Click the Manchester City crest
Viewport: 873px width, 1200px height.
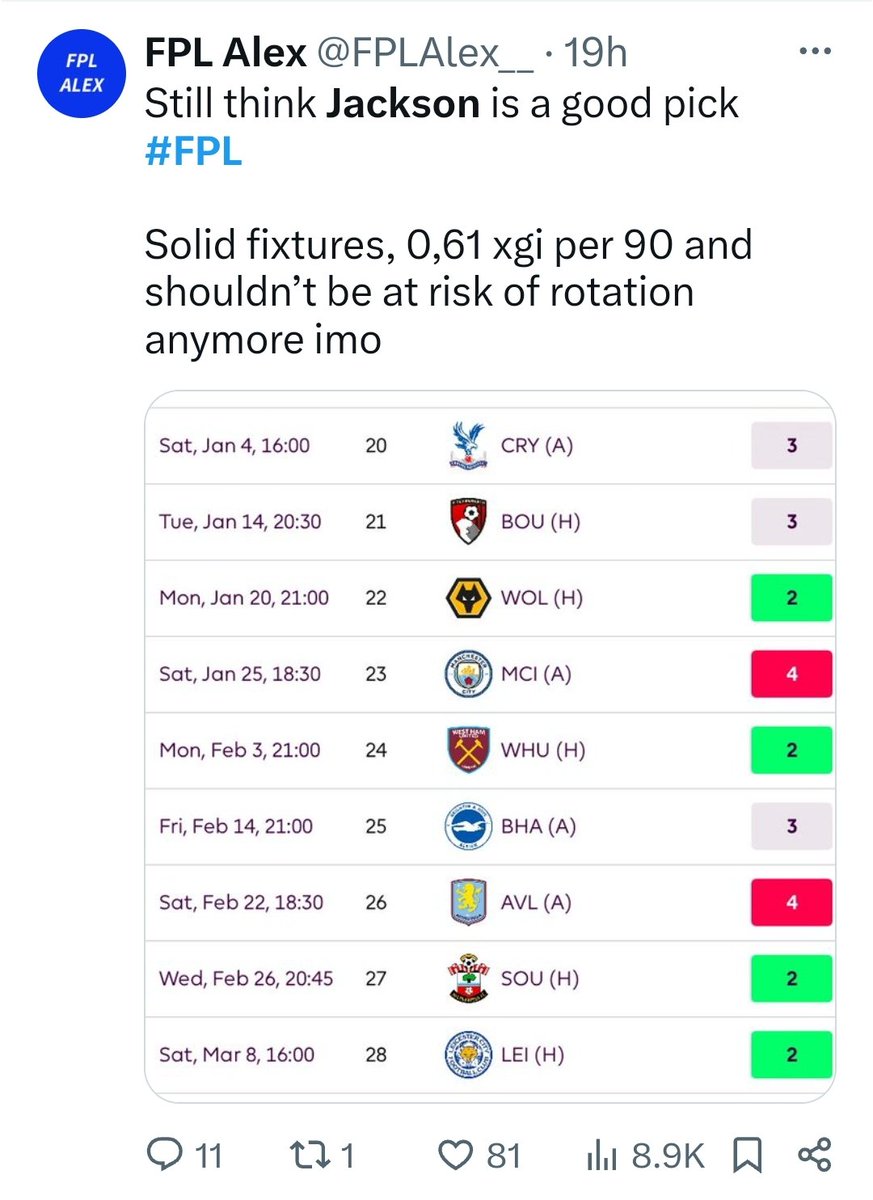click(x=464, y=674)
